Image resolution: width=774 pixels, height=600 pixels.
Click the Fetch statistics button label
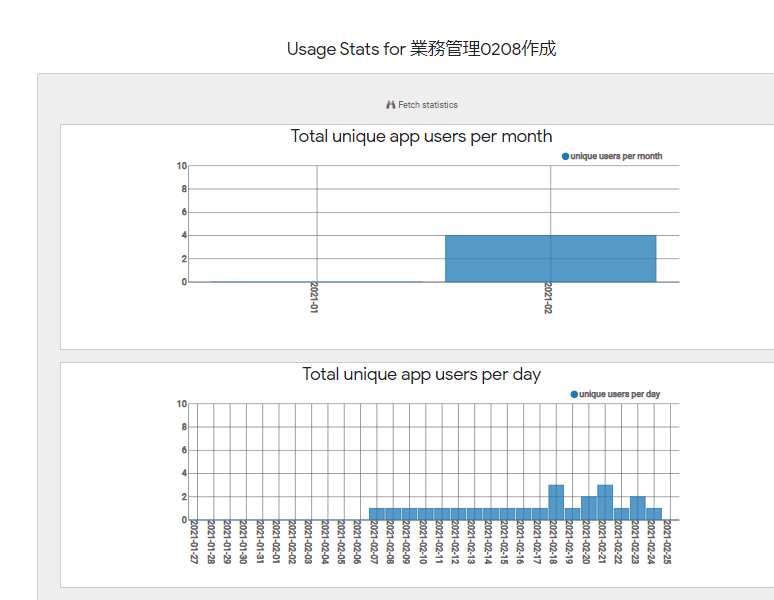[428, 105]
